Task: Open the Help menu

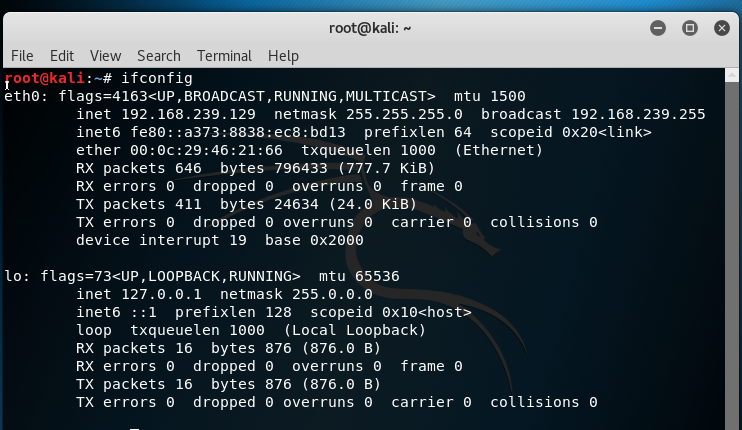Action: coord(283,56)
